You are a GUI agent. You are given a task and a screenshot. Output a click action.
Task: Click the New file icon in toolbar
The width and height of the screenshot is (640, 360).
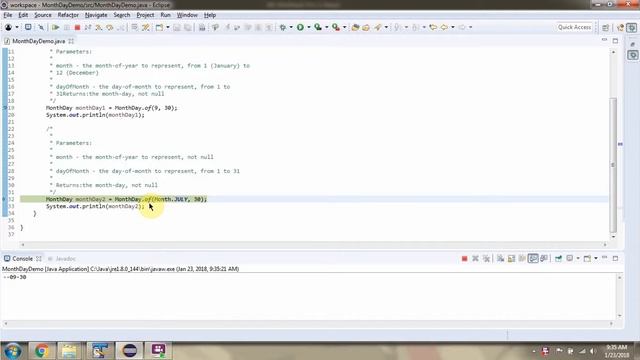160,27
